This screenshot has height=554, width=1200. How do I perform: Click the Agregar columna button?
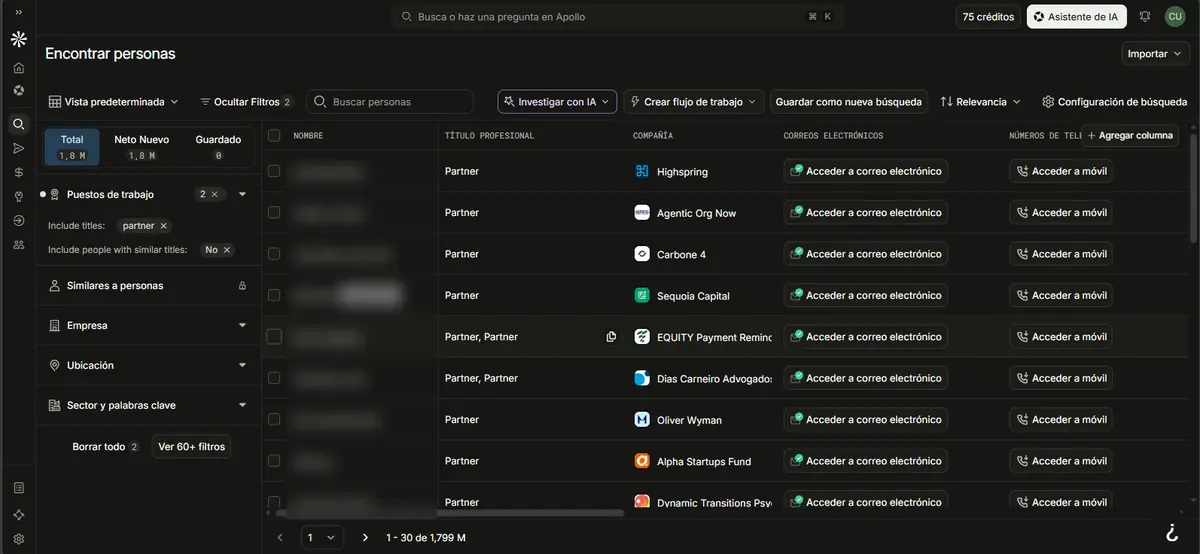click(1130, 135)
